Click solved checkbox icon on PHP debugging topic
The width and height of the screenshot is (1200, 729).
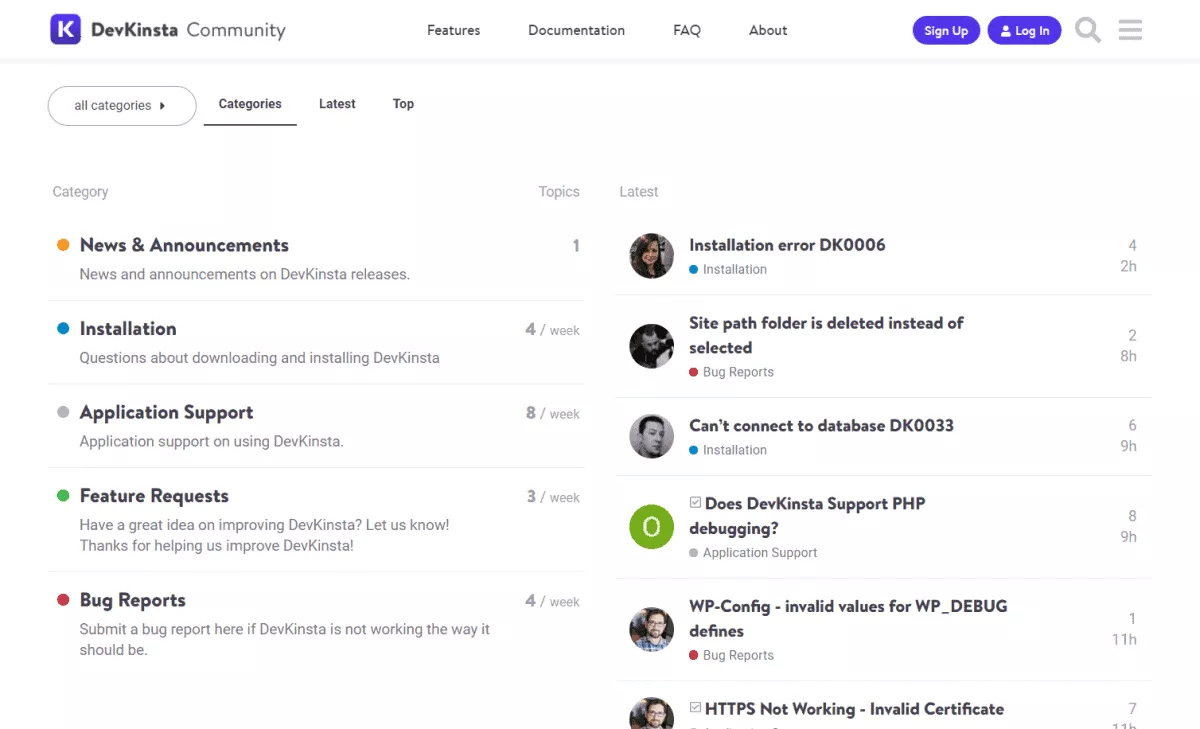(696, 503)
